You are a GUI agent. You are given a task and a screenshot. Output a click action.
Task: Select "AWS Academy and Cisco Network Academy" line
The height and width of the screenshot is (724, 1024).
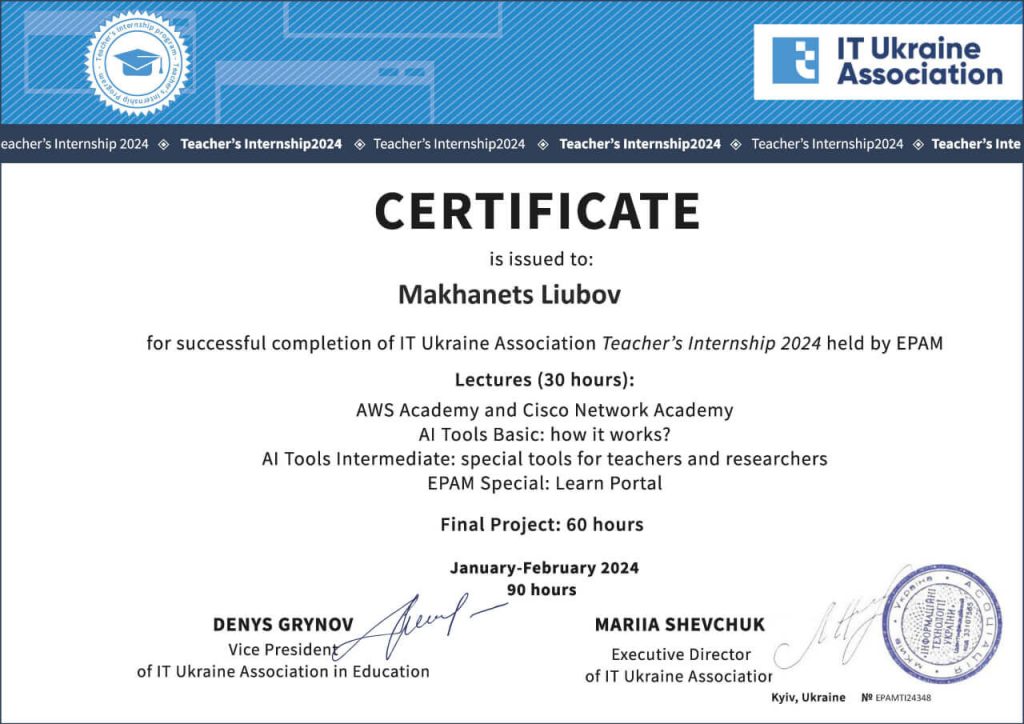coord(545,410)
